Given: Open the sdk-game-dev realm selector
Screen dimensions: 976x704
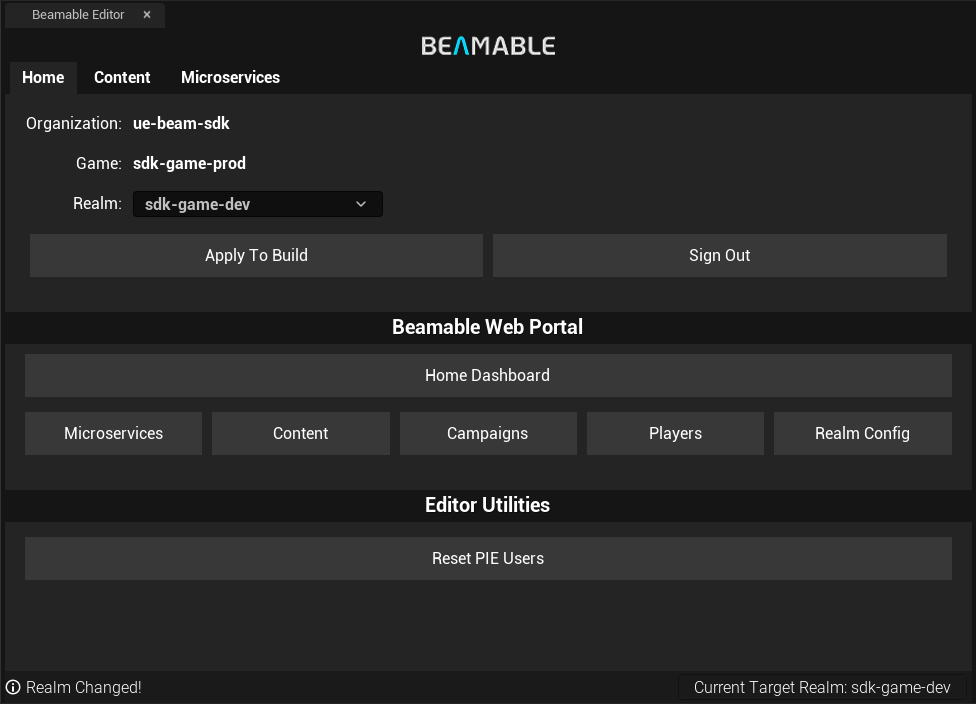Looking at the screenshot, I should pyautogui.click(x=258, y=204).
